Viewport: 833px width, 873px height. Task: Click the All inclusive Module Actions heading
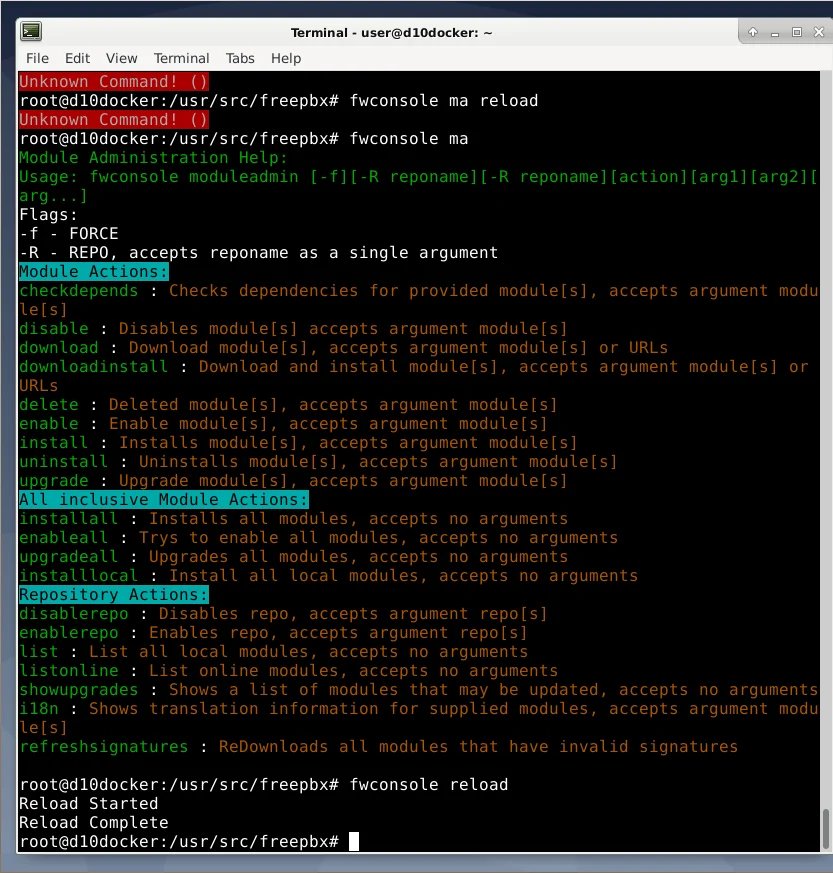162,499
